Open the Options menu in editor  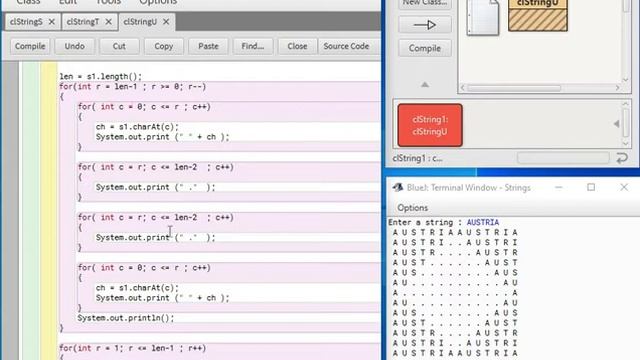click(x=158, y=2)
